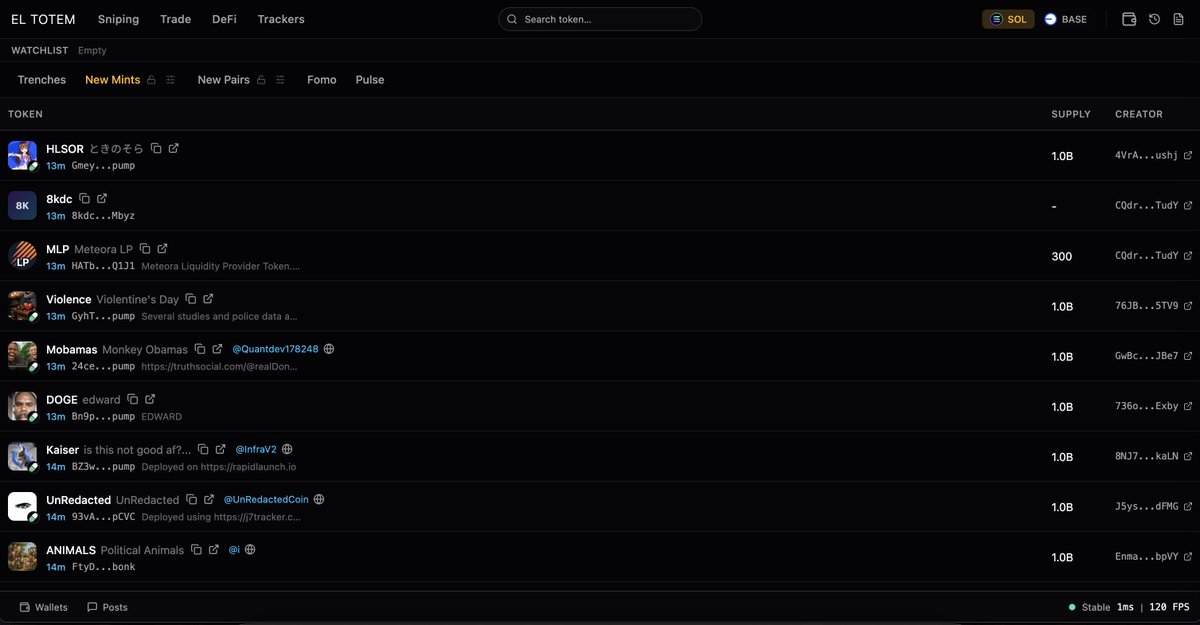Click the CREATOR column header

point(1139,114)
